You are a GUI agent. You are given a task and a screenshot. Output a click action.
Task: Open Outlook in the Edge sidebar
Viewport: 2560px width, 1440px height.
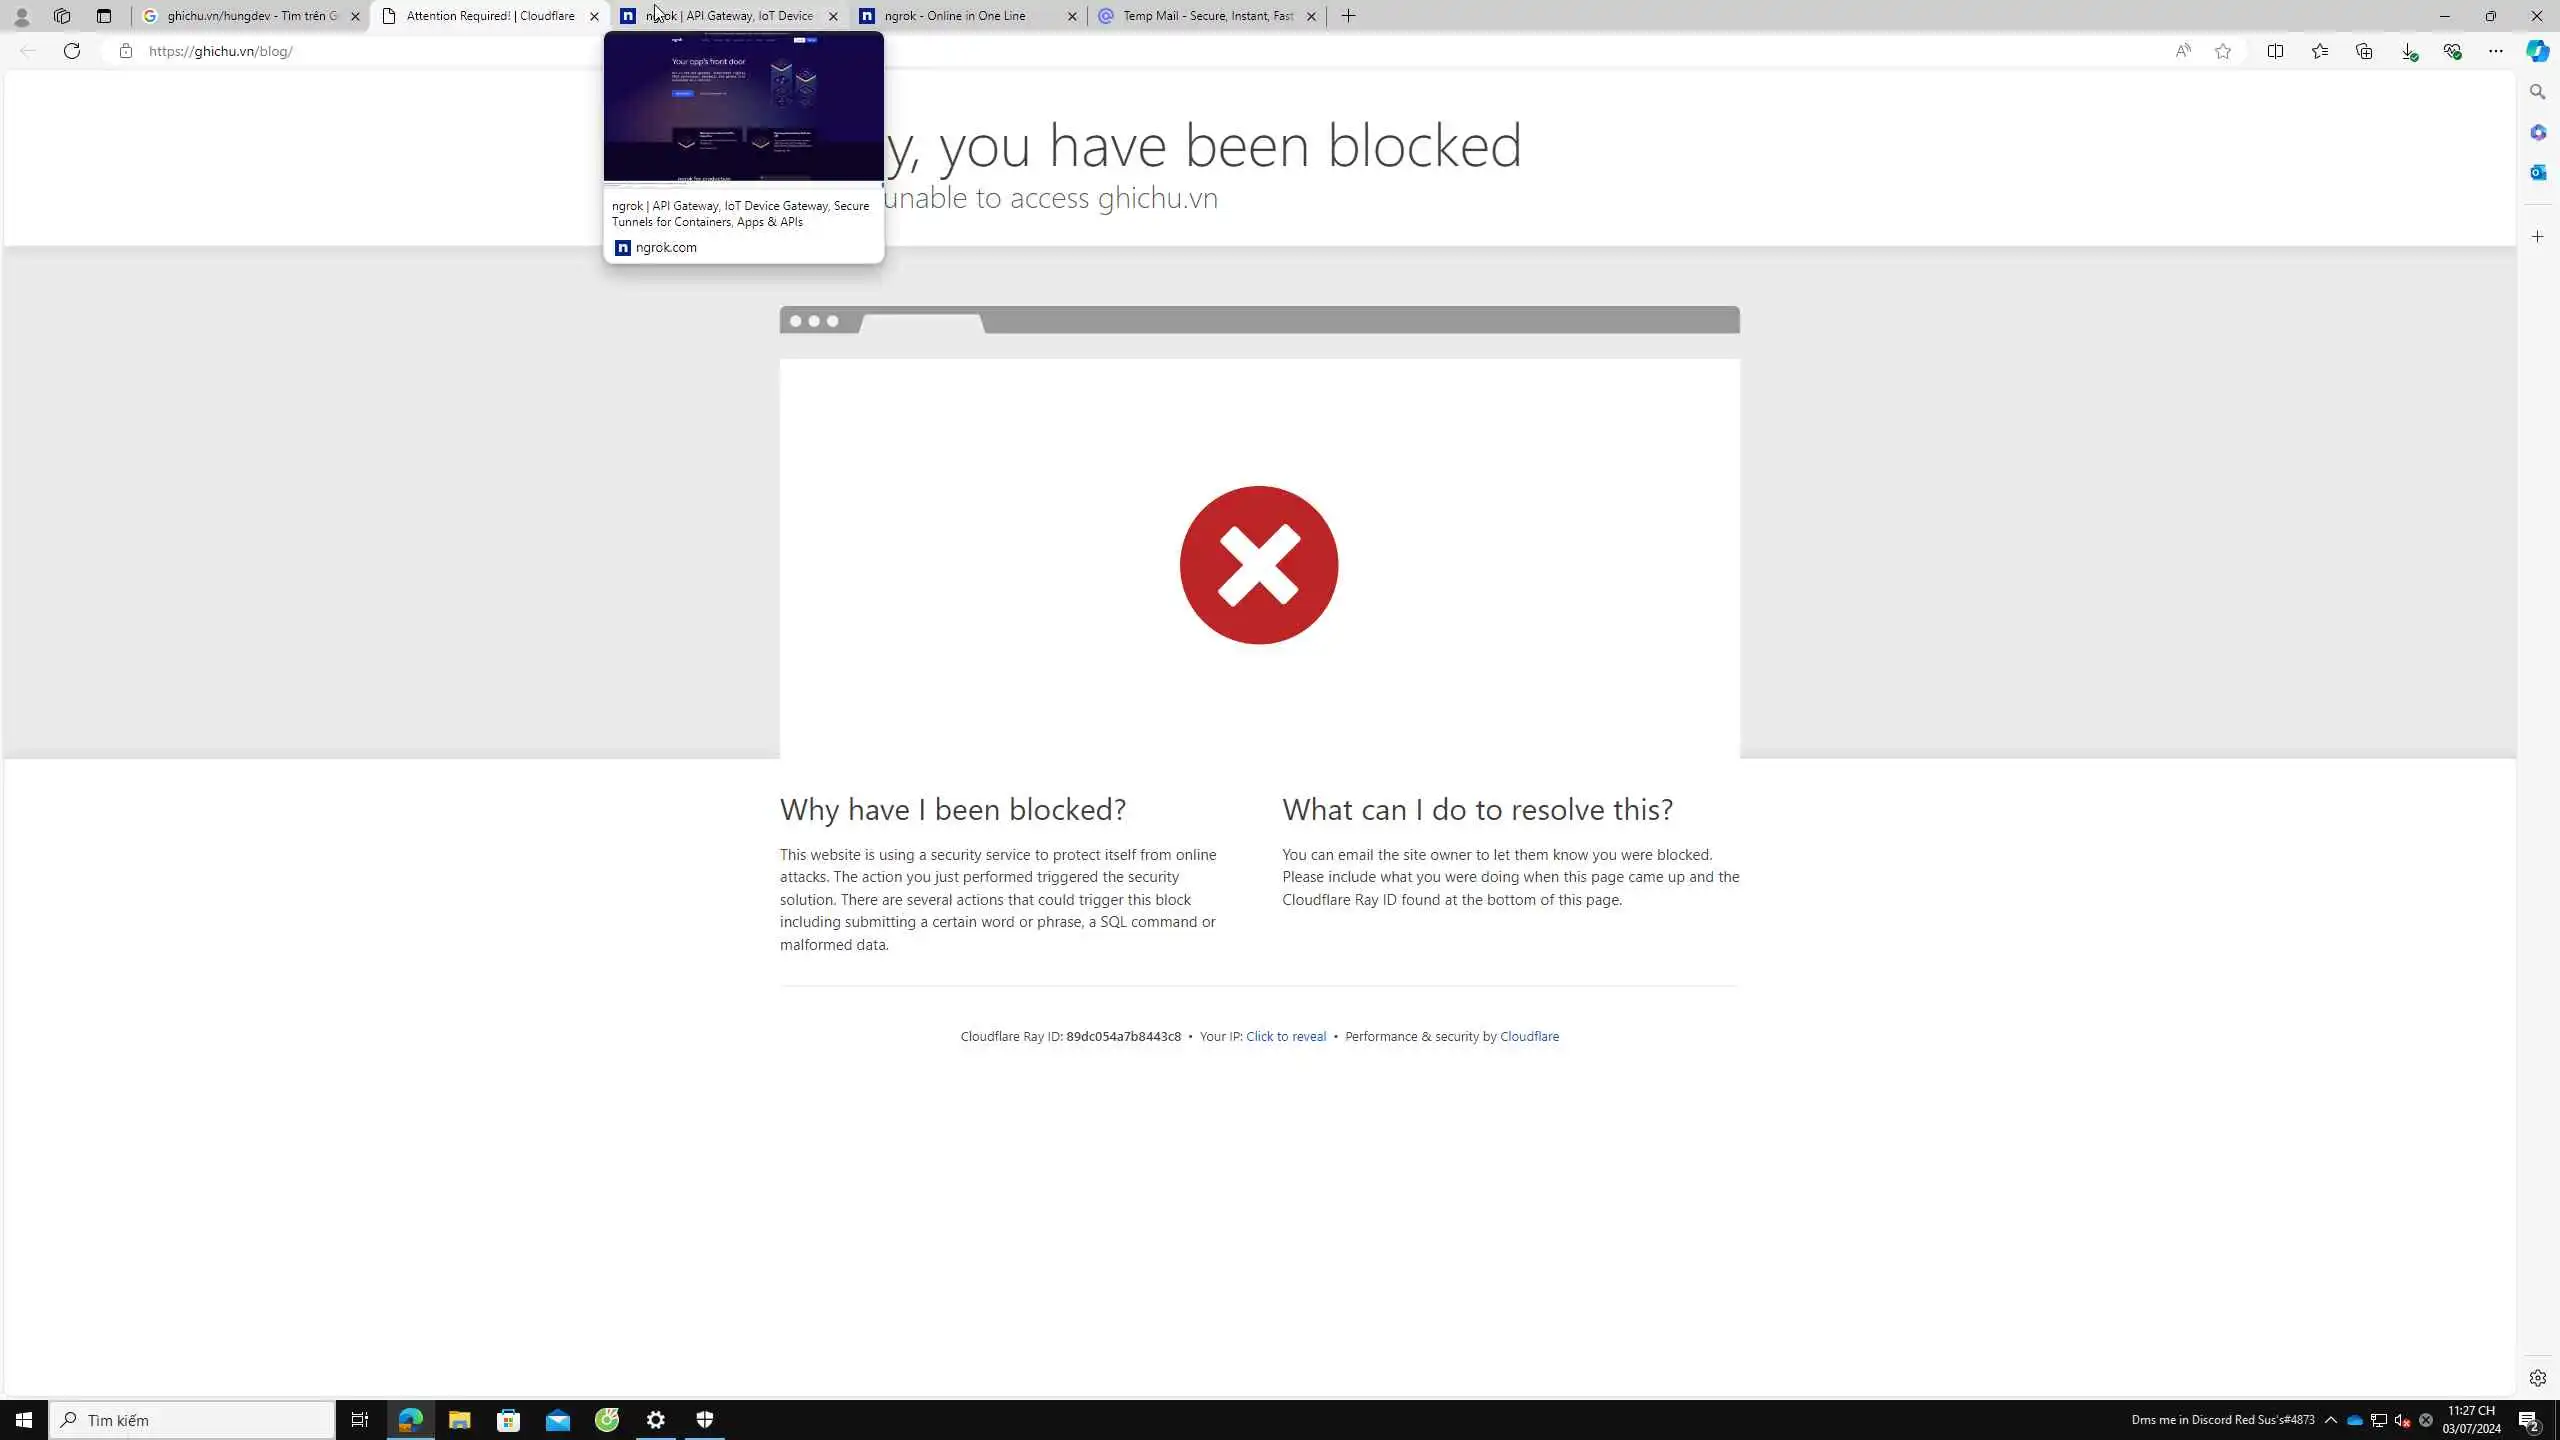[2537, 172]
